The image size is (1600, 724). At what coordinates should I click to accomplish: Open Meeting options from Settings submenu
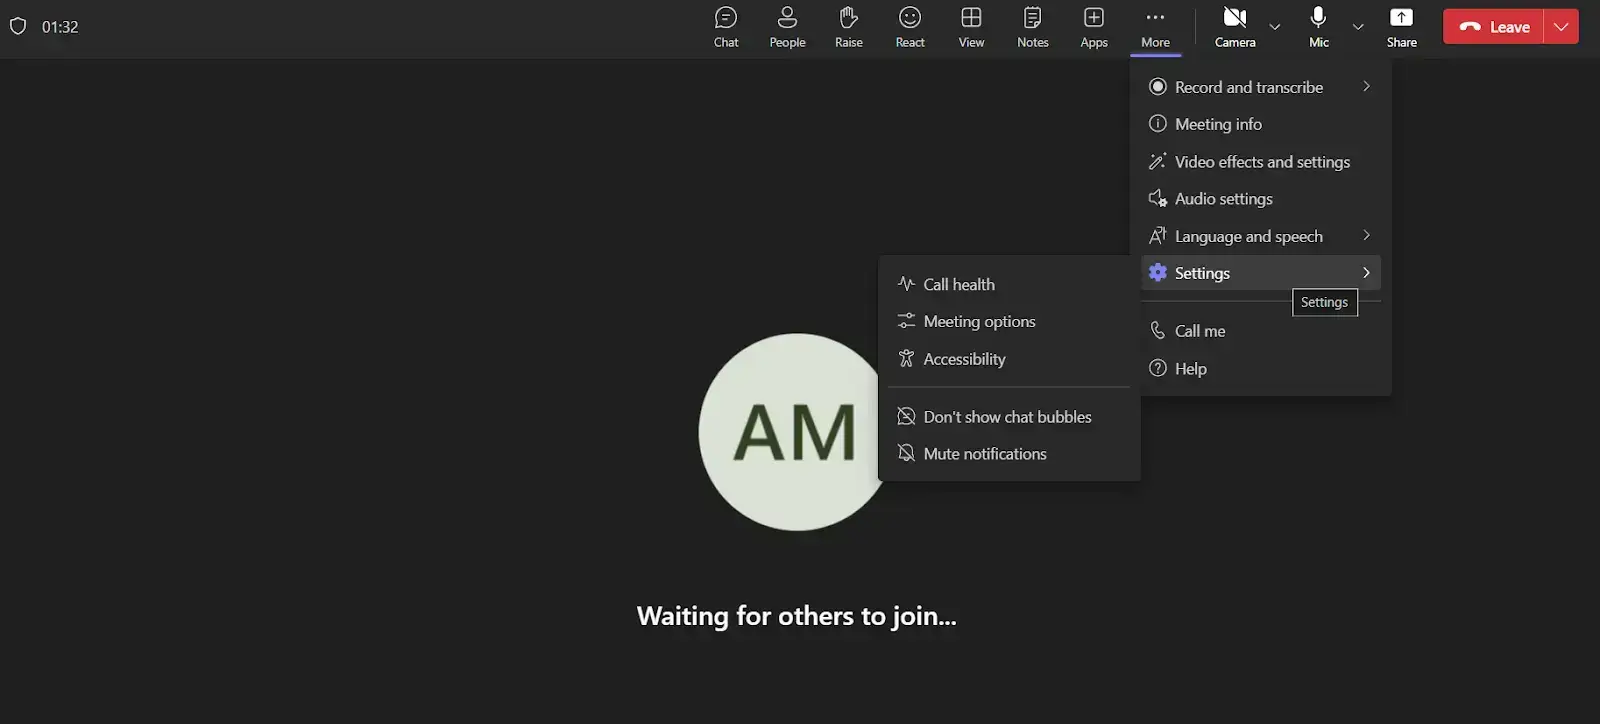(x=979, y=322)
